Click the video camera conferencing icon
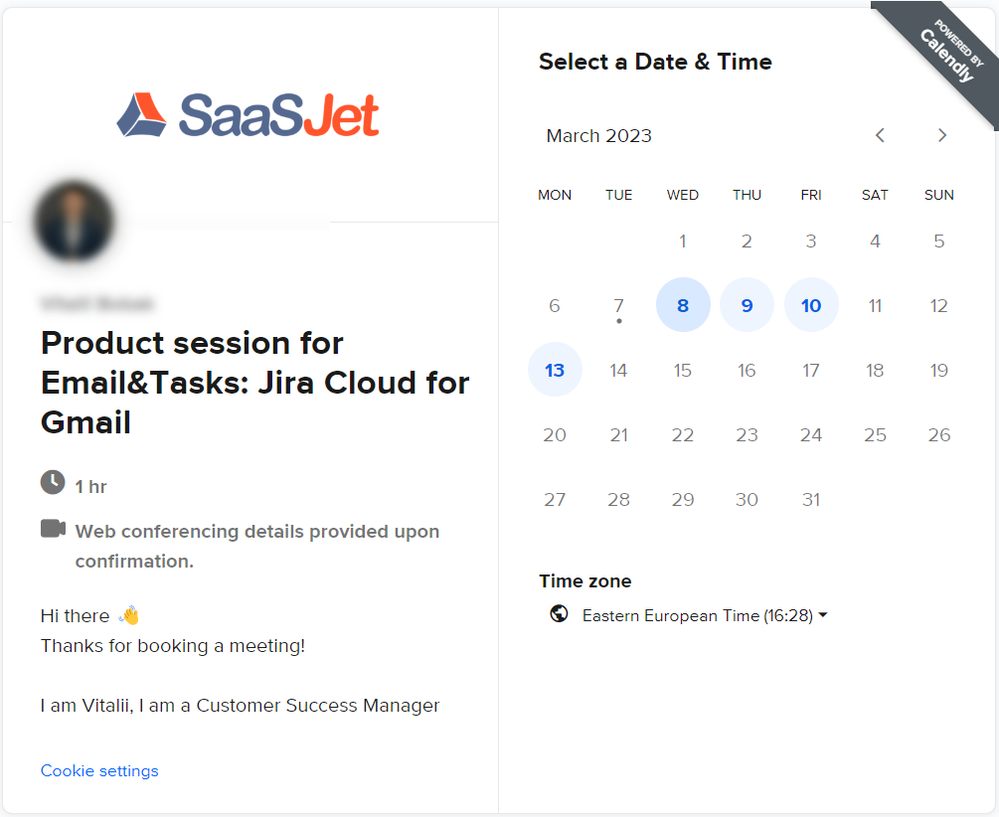 tap(51, 530)
